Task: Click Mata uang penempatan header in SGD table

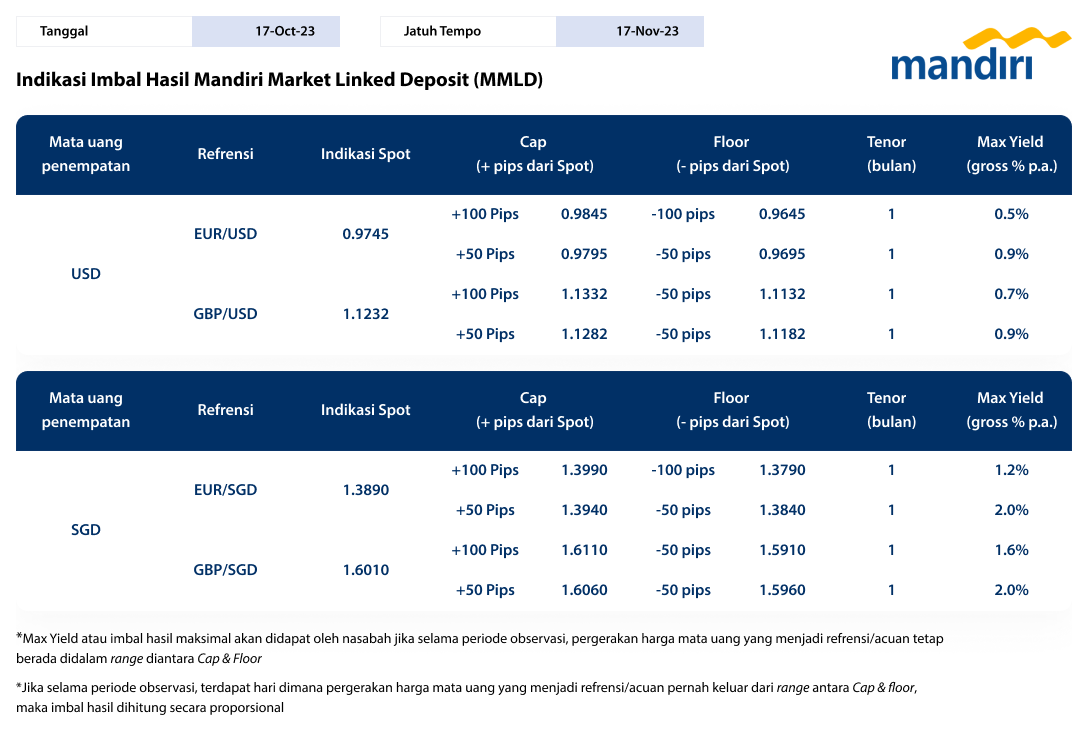Action: click(x=85, y=410)
